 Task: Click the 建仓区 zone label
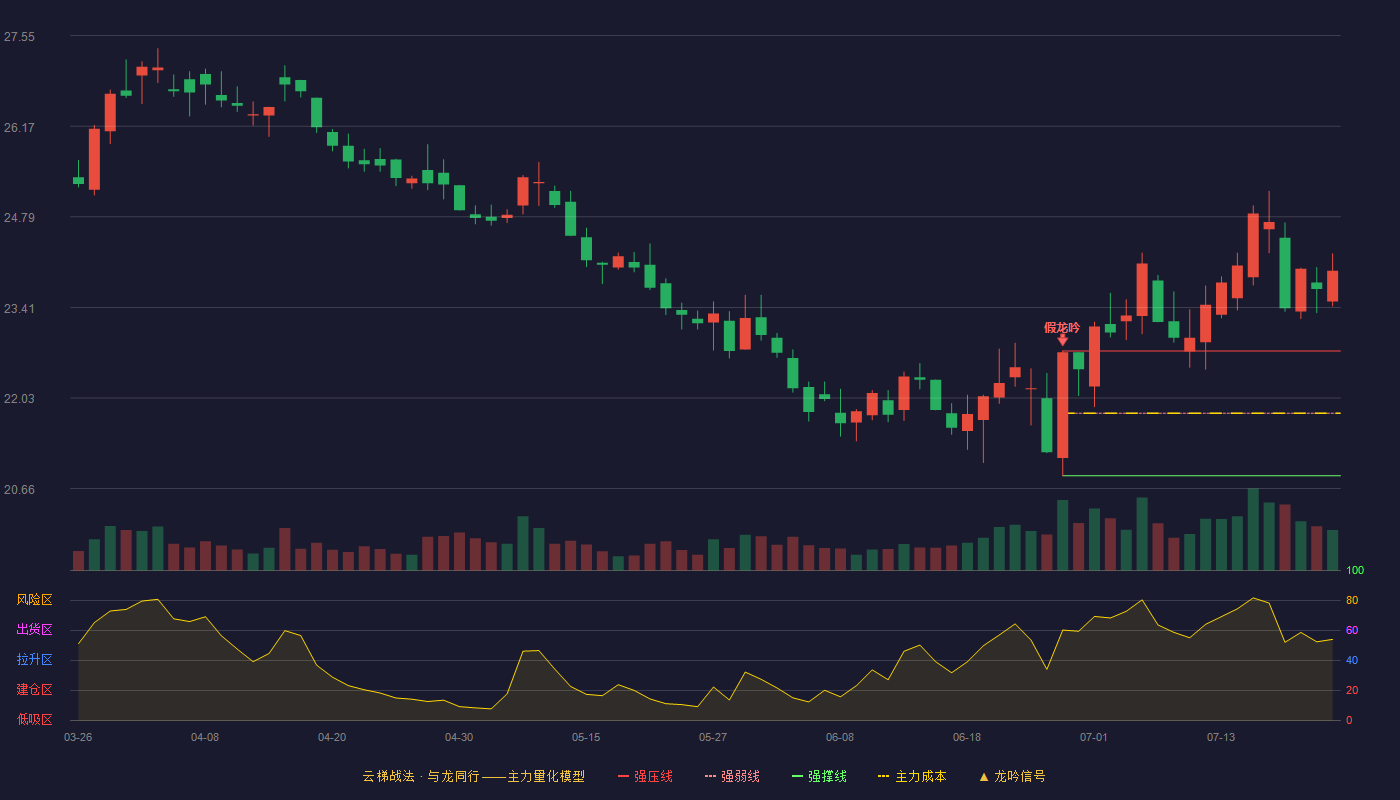[x=34, y=690]
